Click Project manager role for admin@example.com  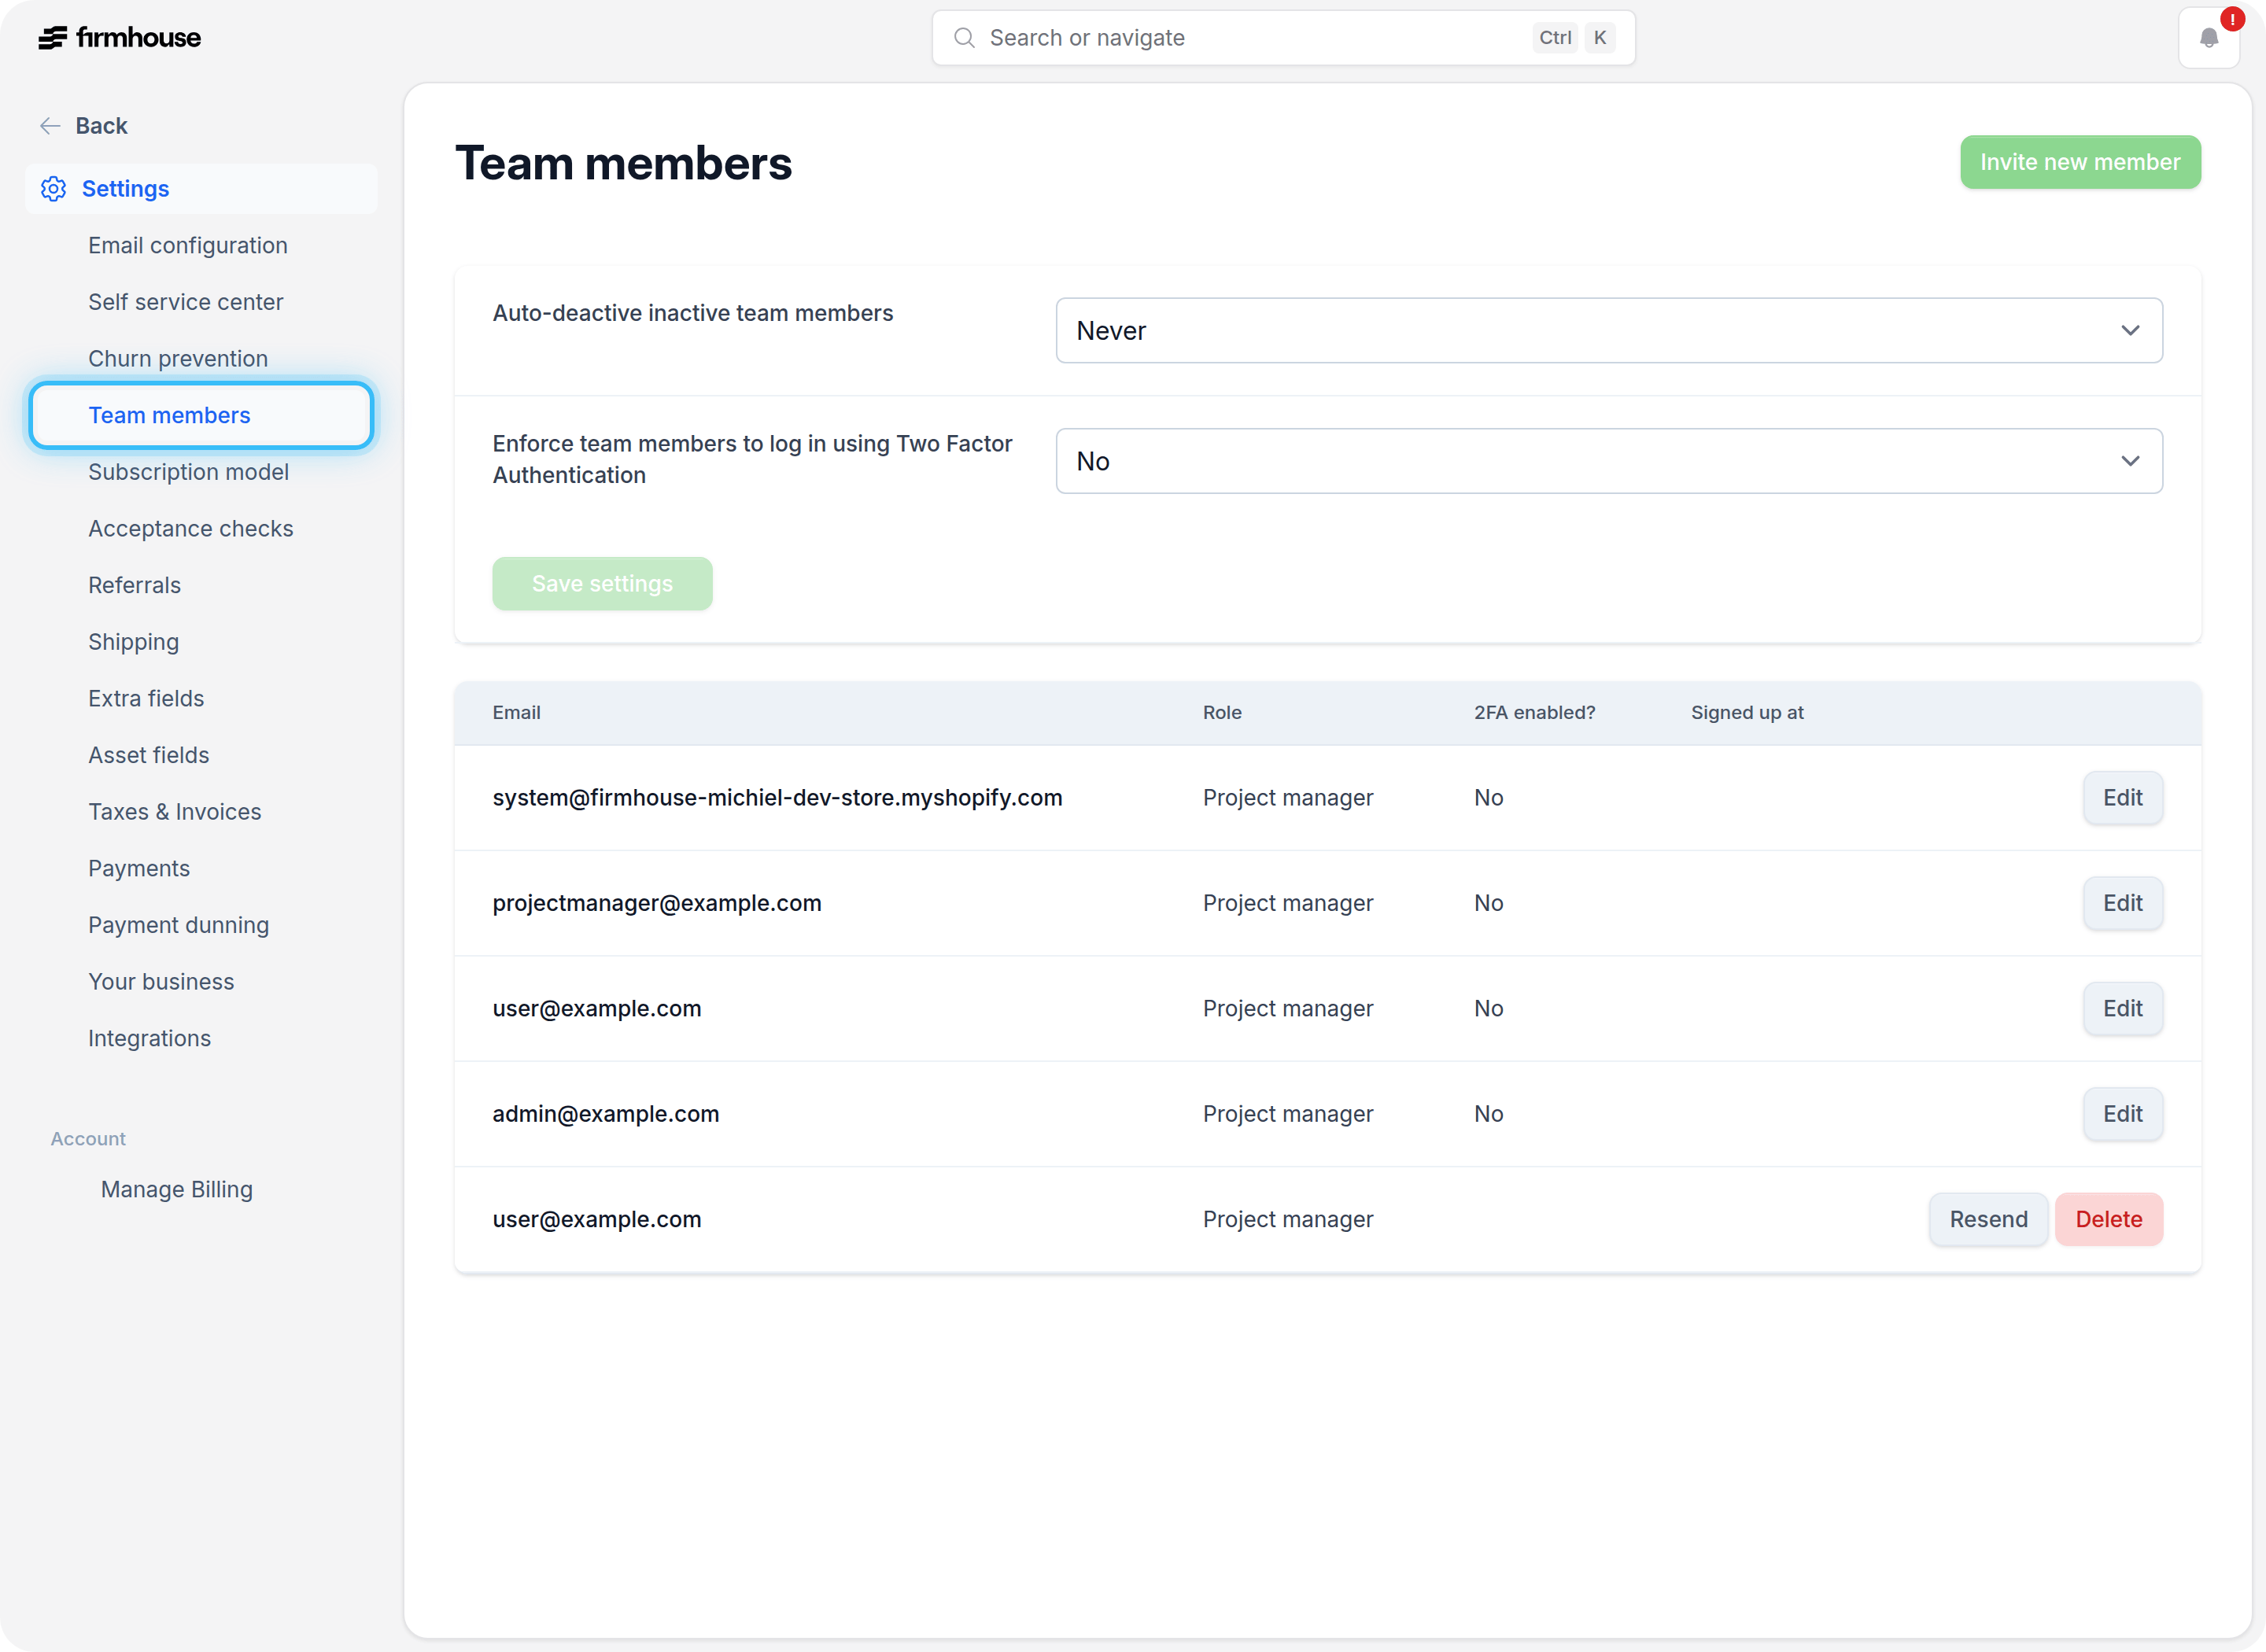(x=1288, y=1114)
